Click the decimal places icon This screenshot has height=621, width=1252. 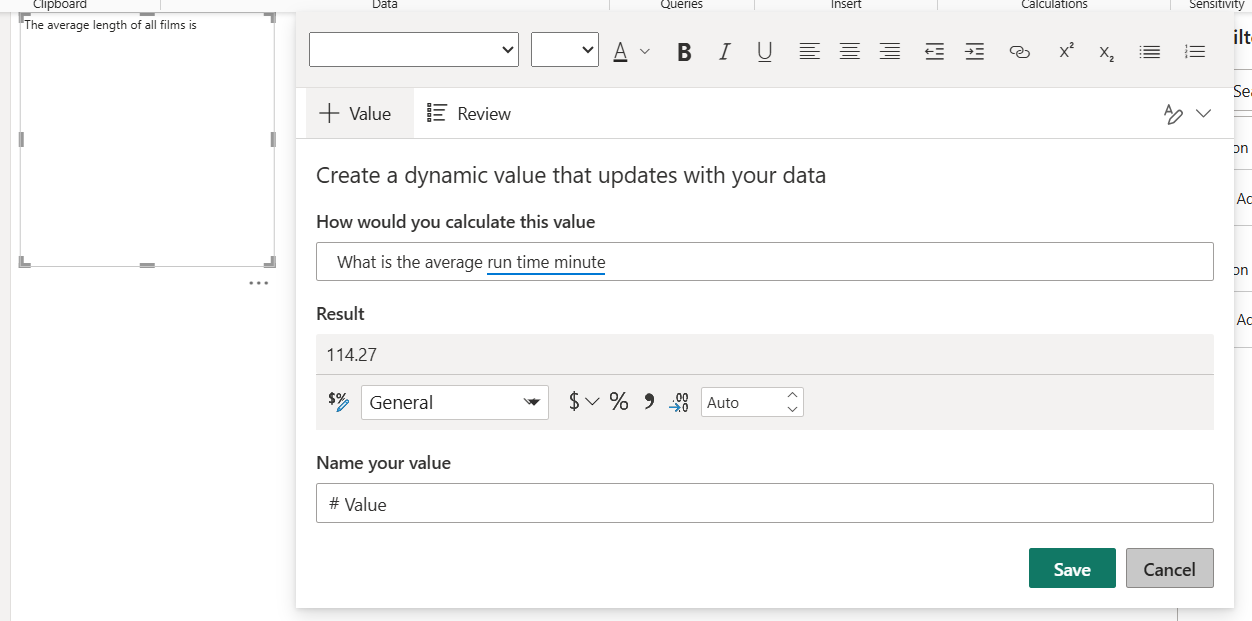click(x=679, y=402)
